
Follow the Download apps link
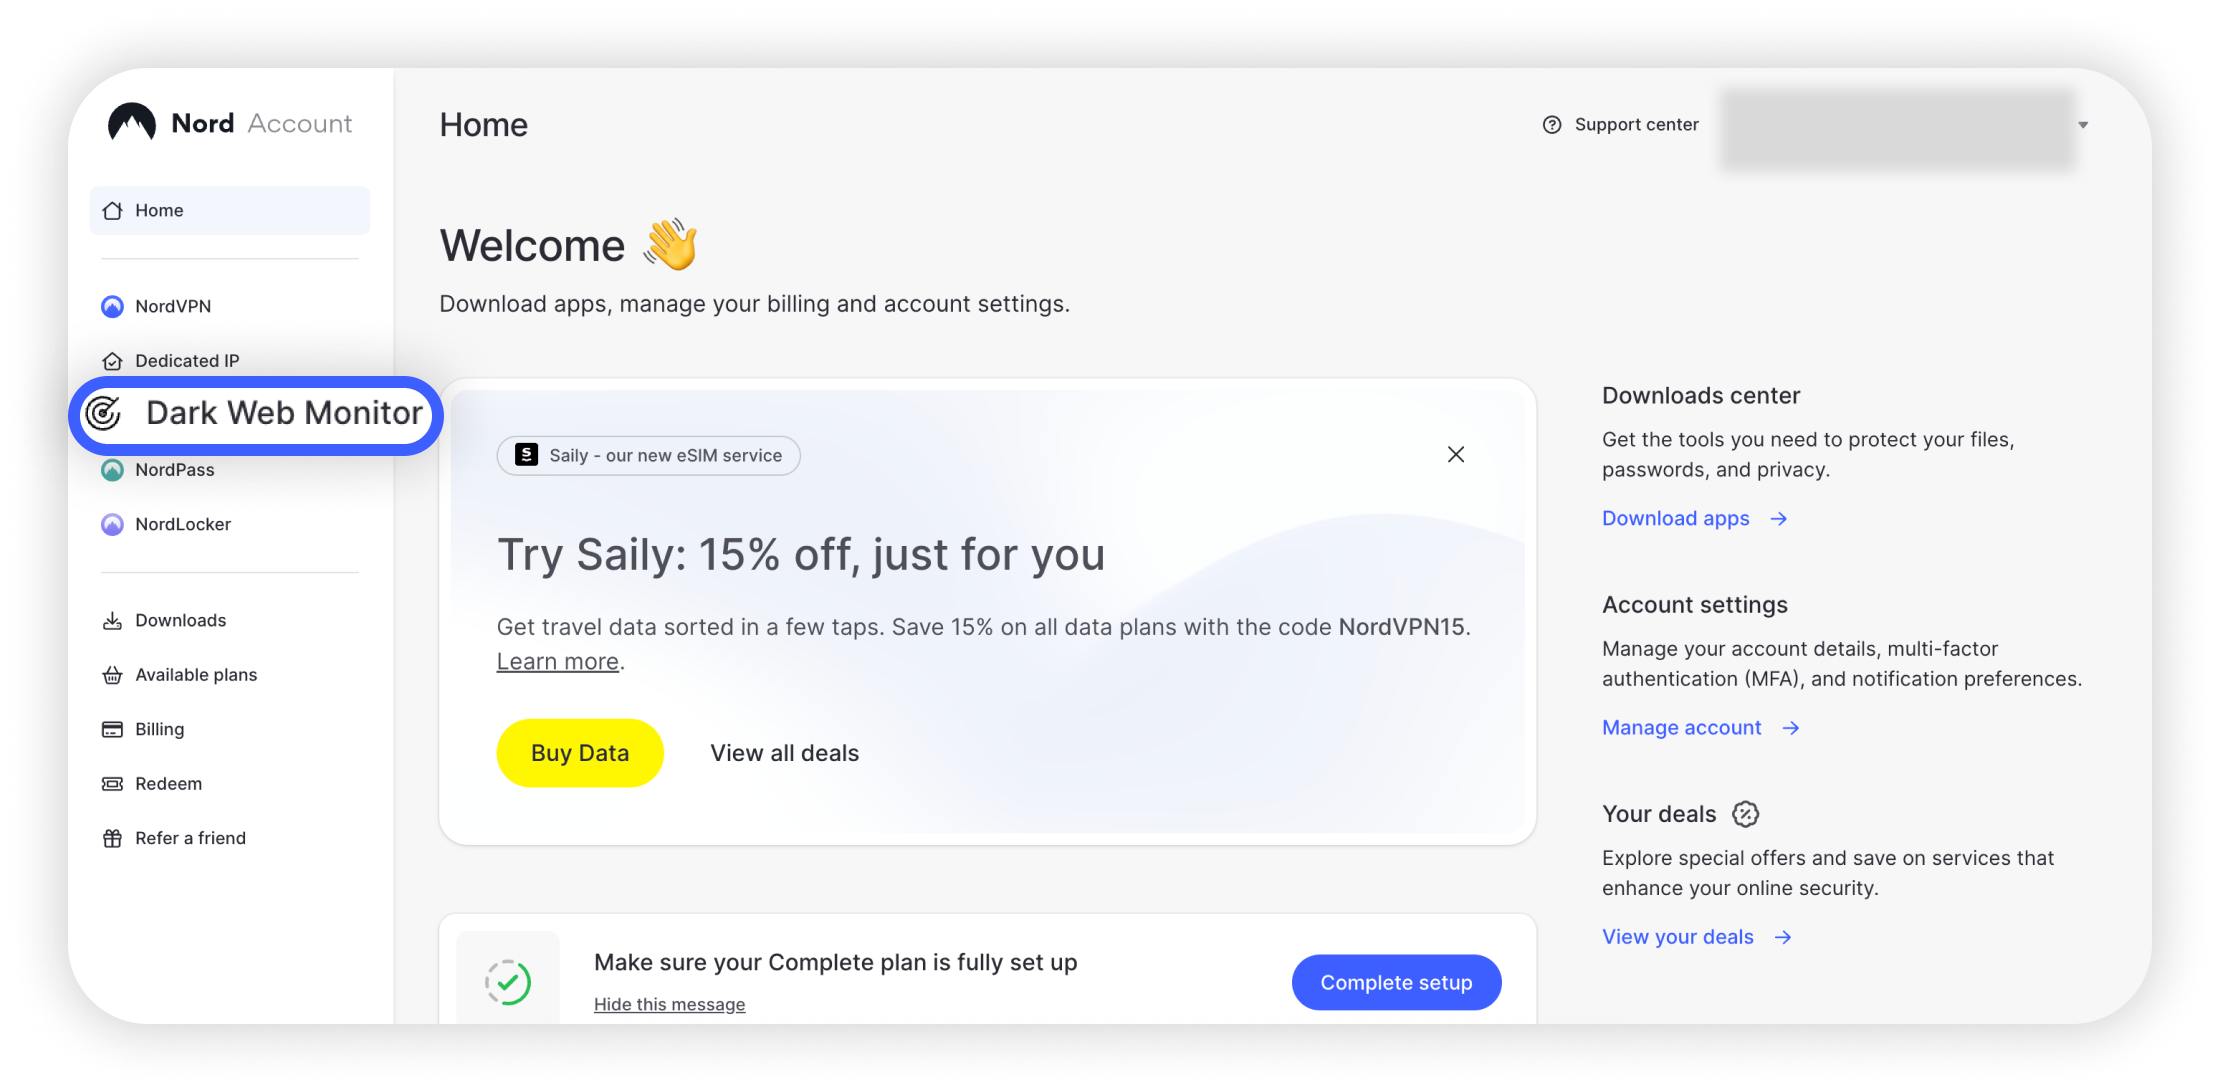[x=1676, y=518]
